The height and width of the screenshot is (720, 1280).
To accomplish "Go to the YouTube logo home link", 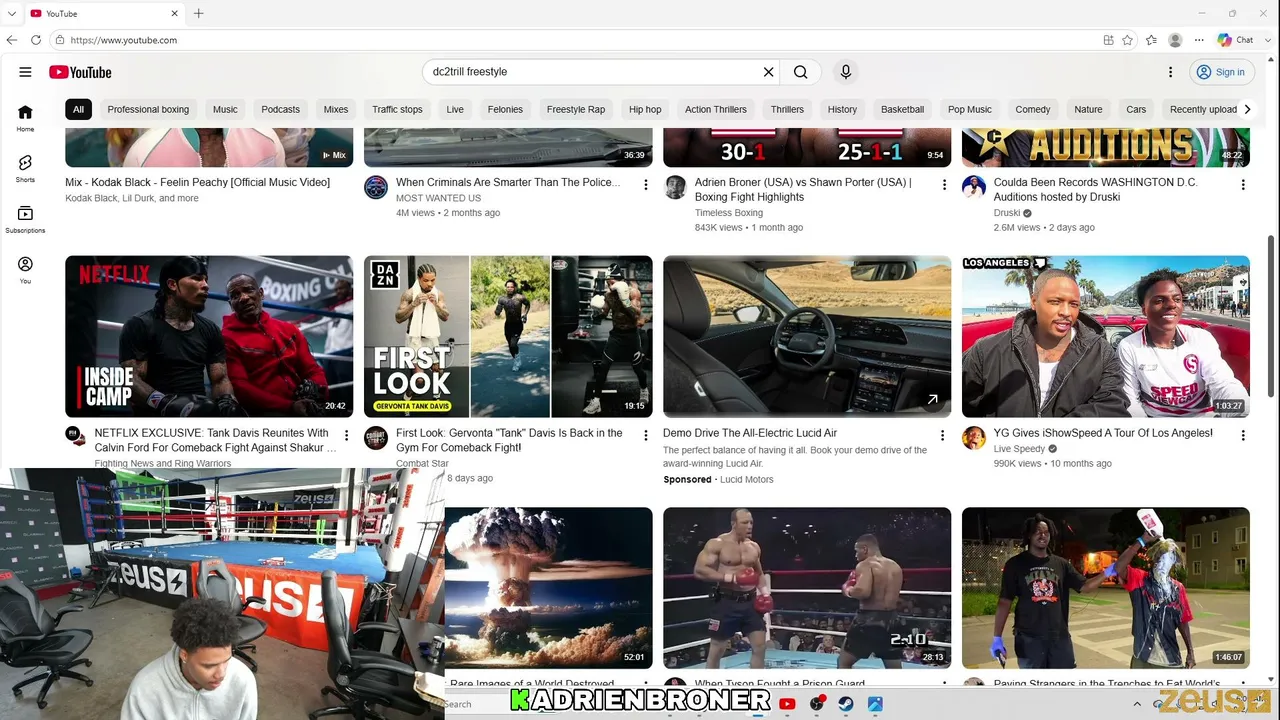I will point(80,72).
